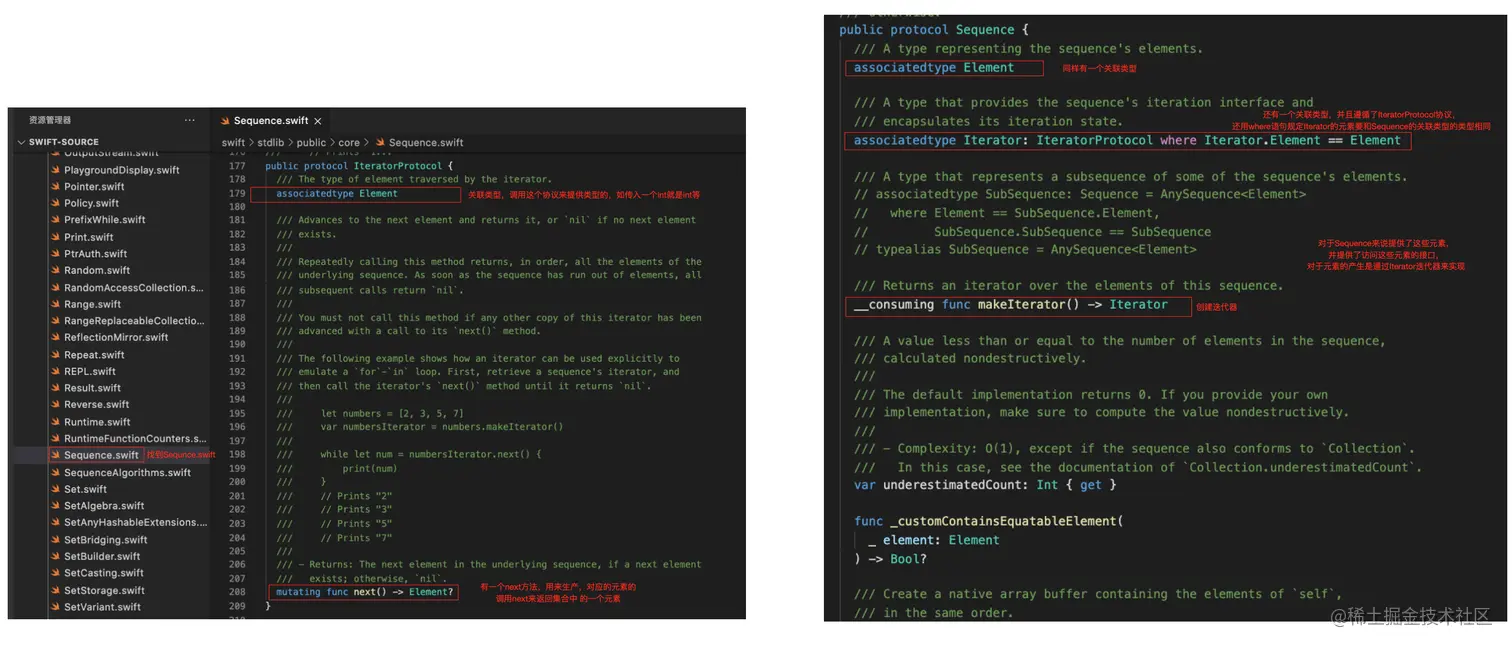Screen dimensions: 1512x647
Task: Click the Swift icon beside PrefixWhile.swift
Action: point(56,220)
